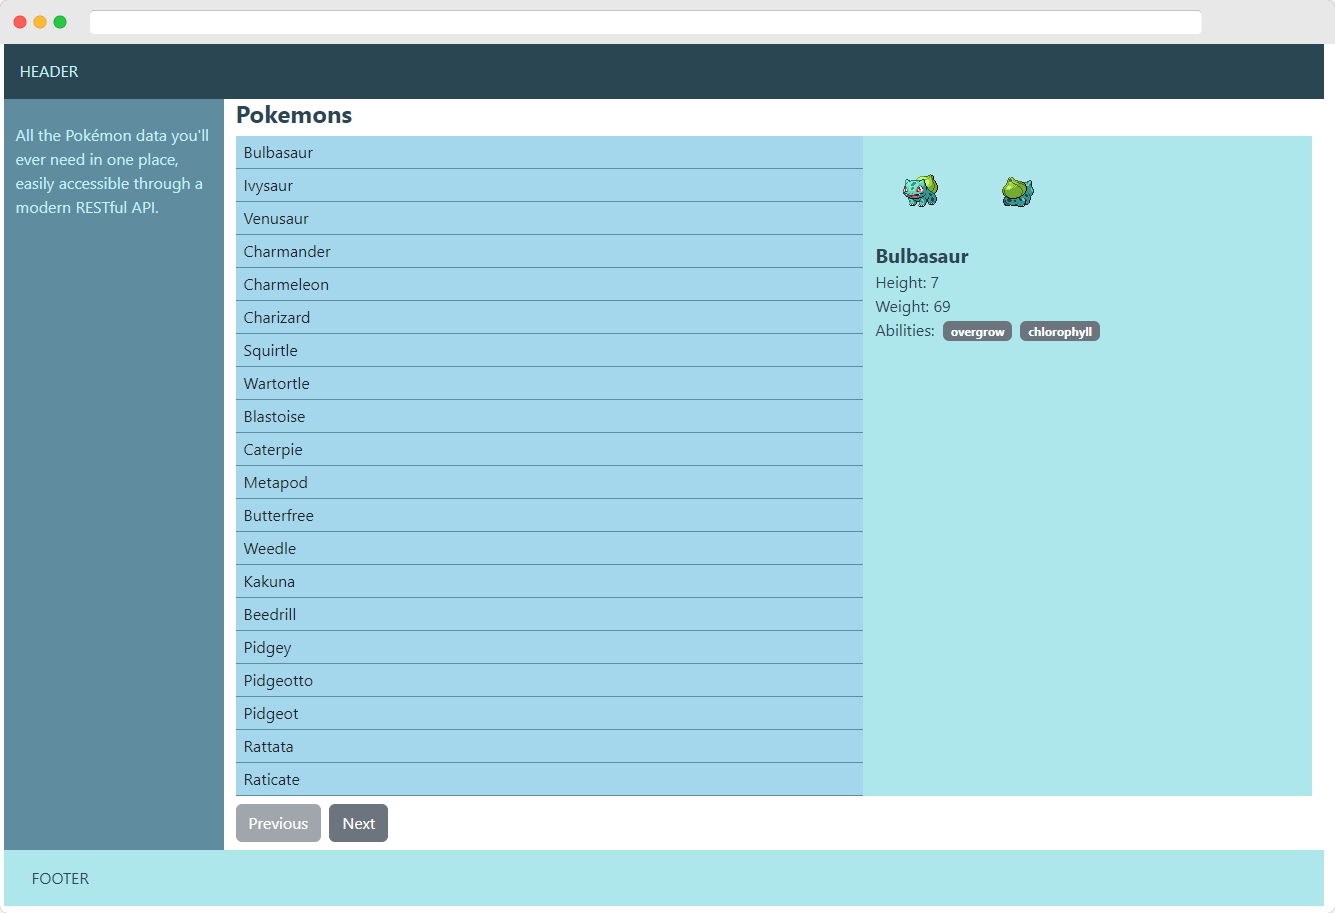
Task: Click the FOOTER text
Action: [x=60, y=879]
